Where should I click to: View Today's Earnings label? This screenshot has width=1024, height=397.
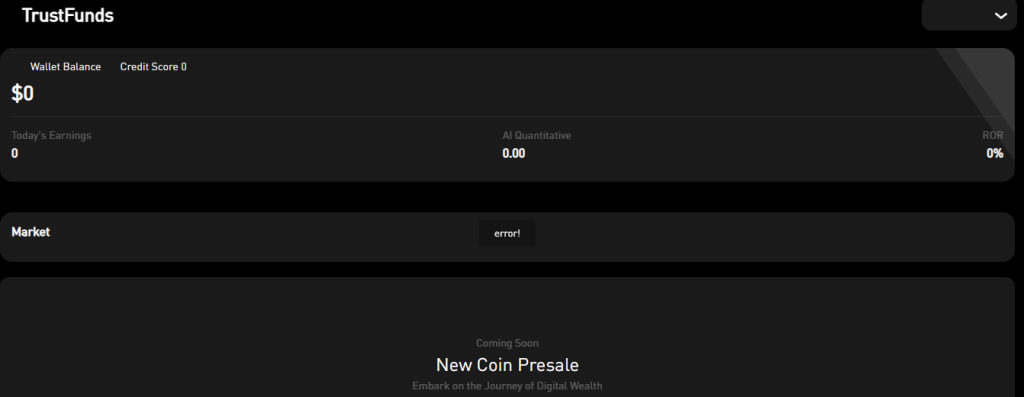point(52,136)
